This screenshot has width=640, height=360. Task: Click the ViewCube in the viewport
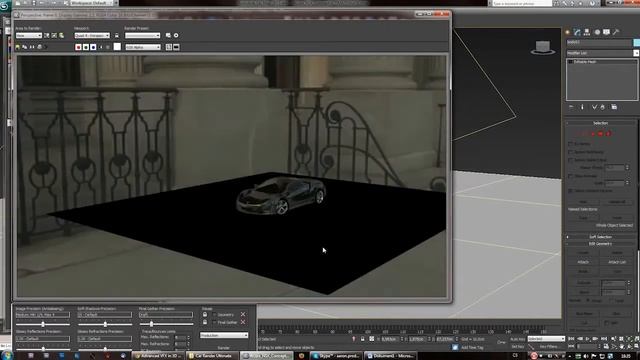[x=543, y=48]
